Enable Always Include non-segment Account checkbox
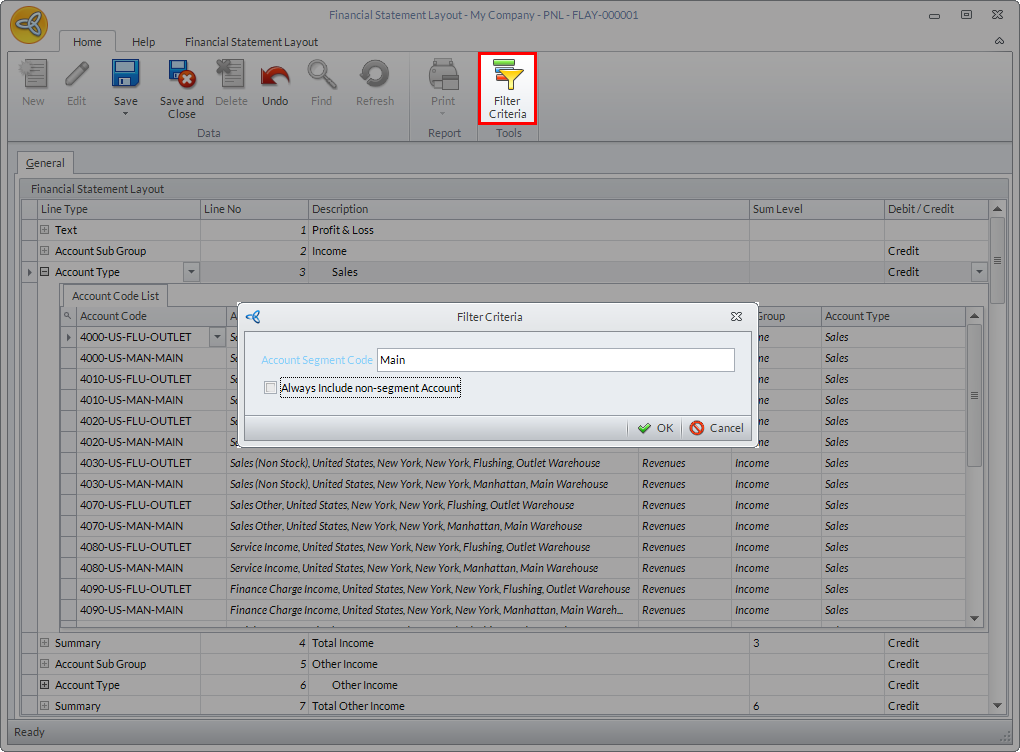Image resolution: width=1020 pixels, height=752 pixels. click(x=271, y=388)
